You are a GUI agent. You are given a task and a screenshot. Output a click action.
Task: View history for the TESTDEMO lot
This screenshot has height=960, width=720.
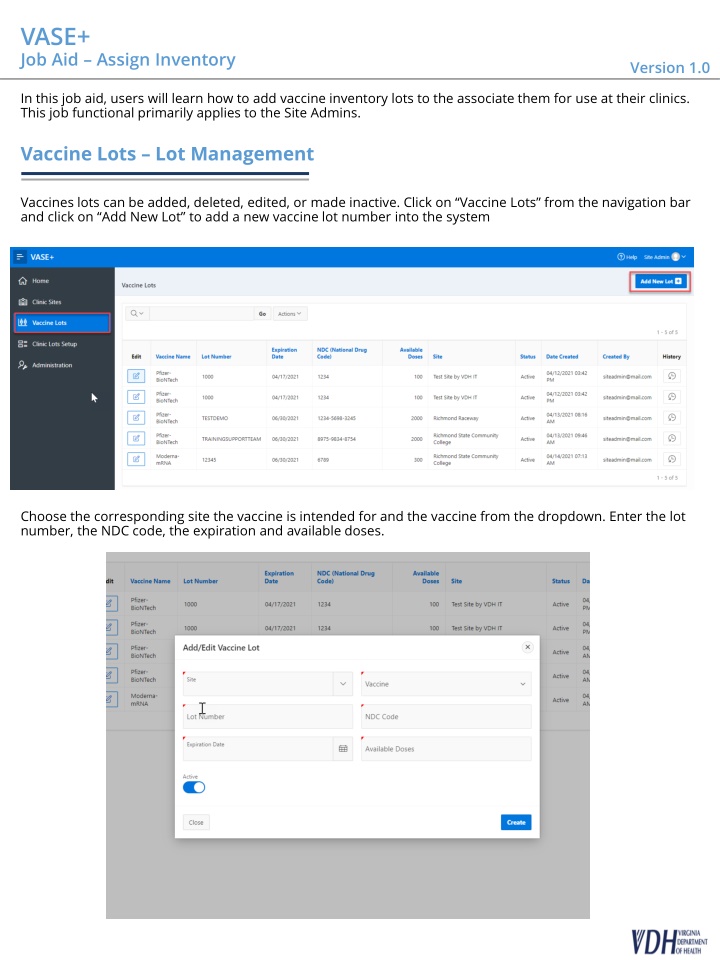672,418
